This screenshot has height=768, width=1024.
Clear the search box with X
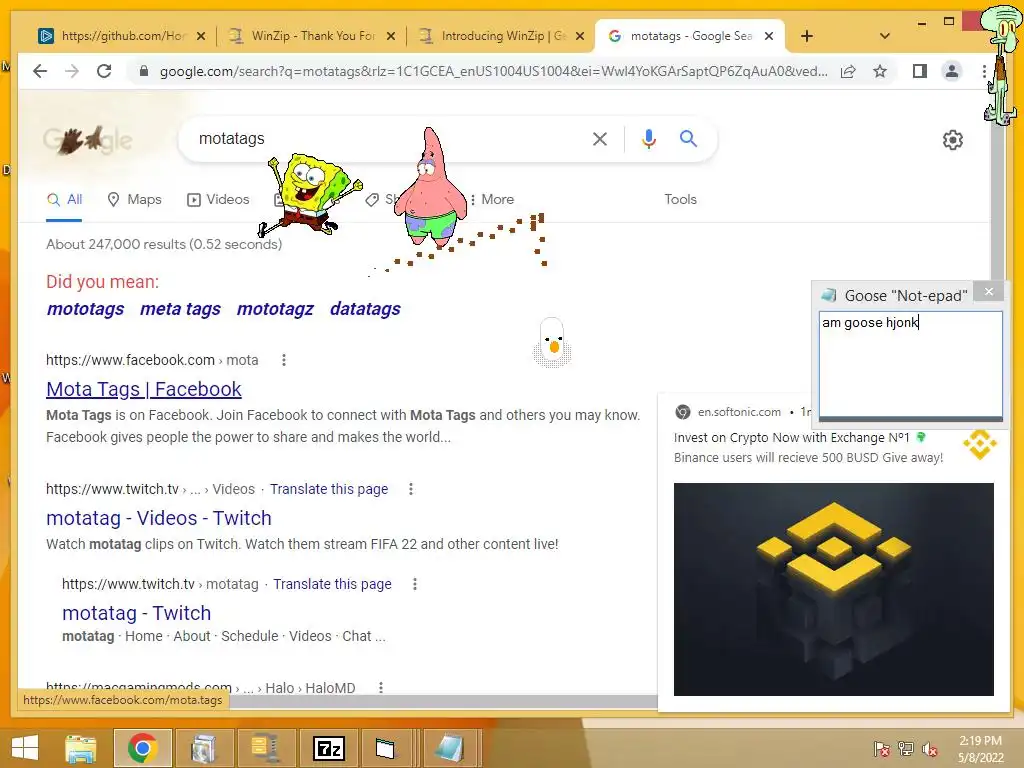[x=600, y=138]
